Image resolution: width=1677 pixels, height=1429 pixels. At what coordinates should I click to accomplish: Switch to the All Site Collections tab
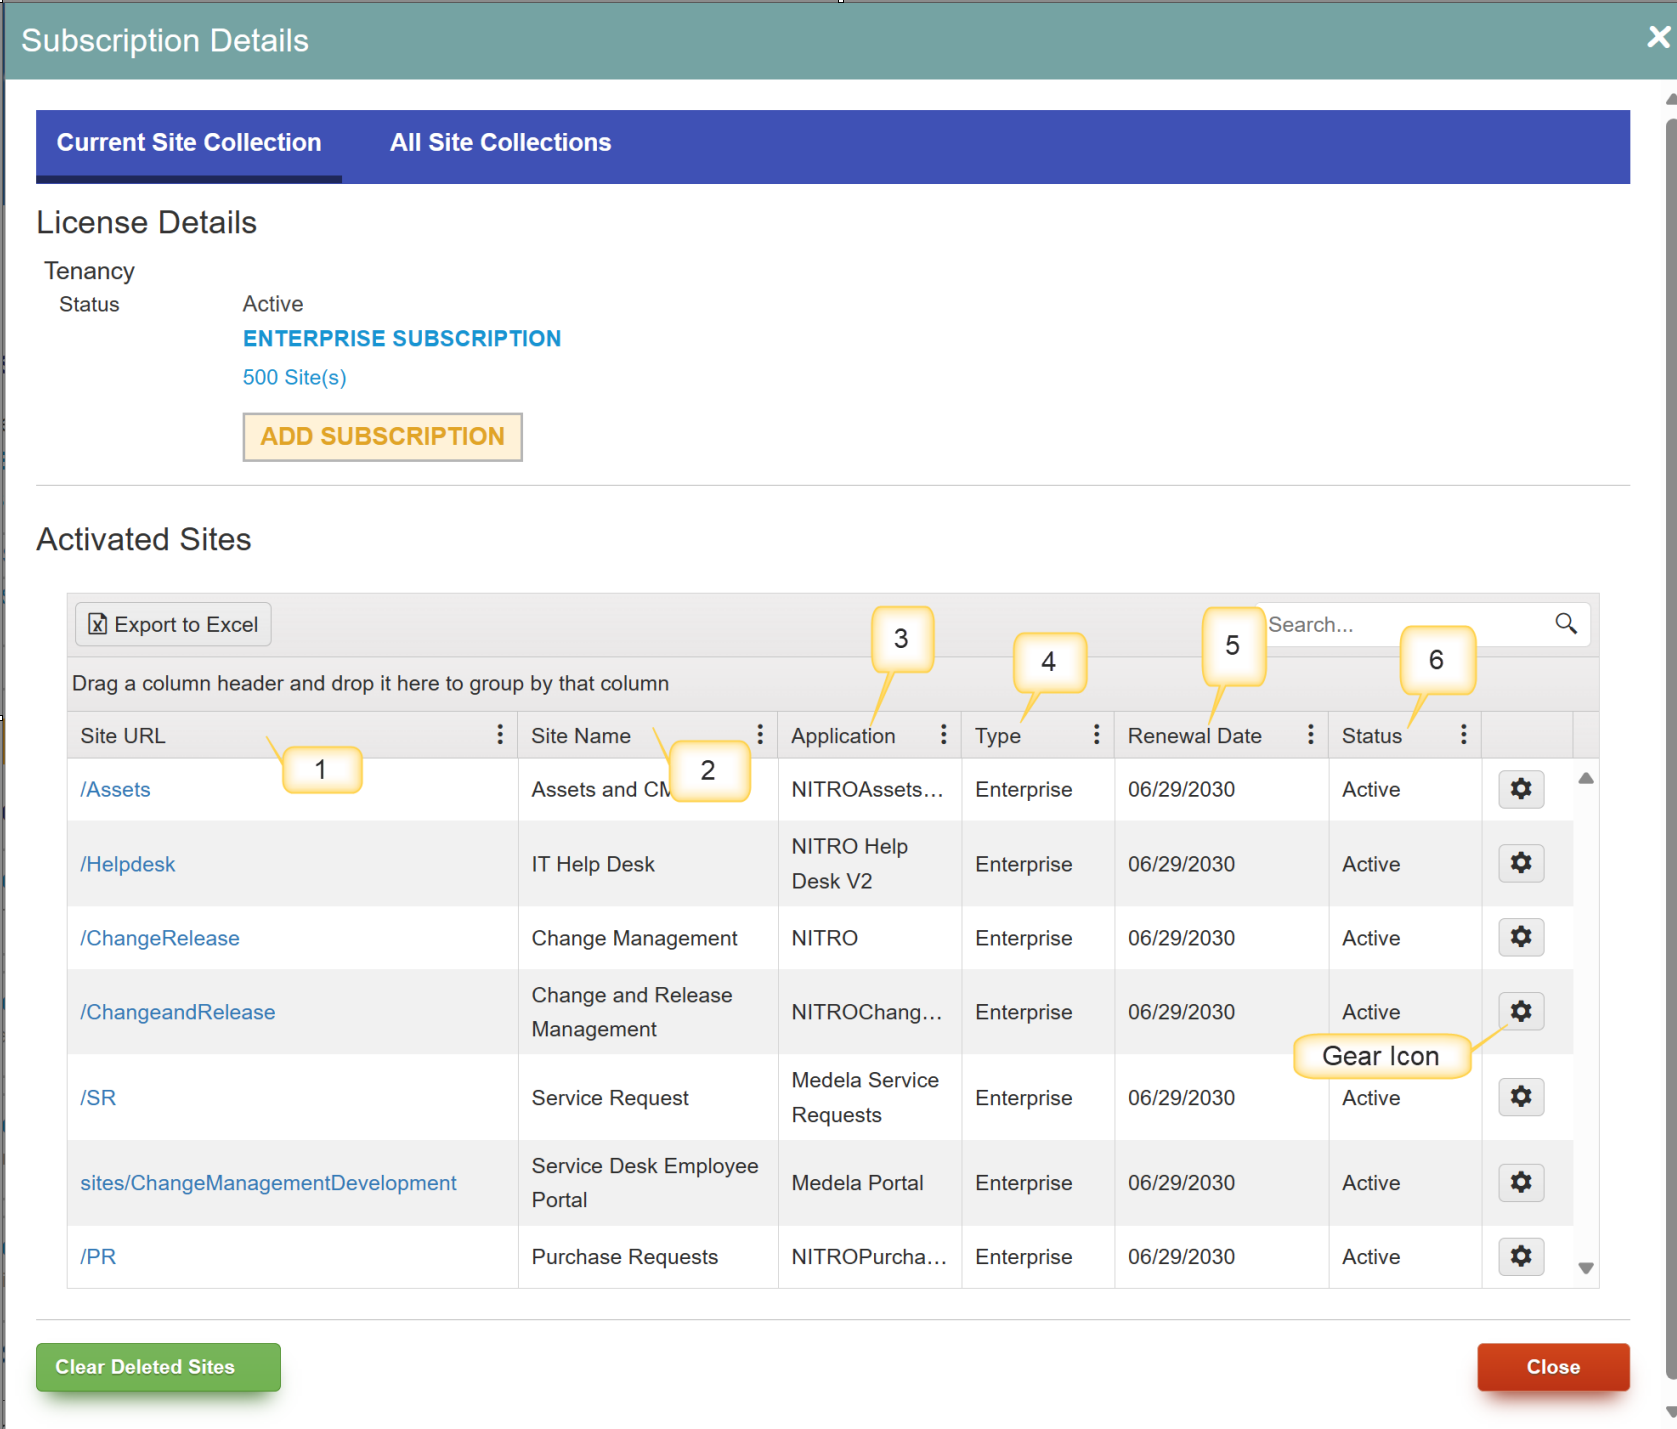pyautogui.click(x=500, y=143)
